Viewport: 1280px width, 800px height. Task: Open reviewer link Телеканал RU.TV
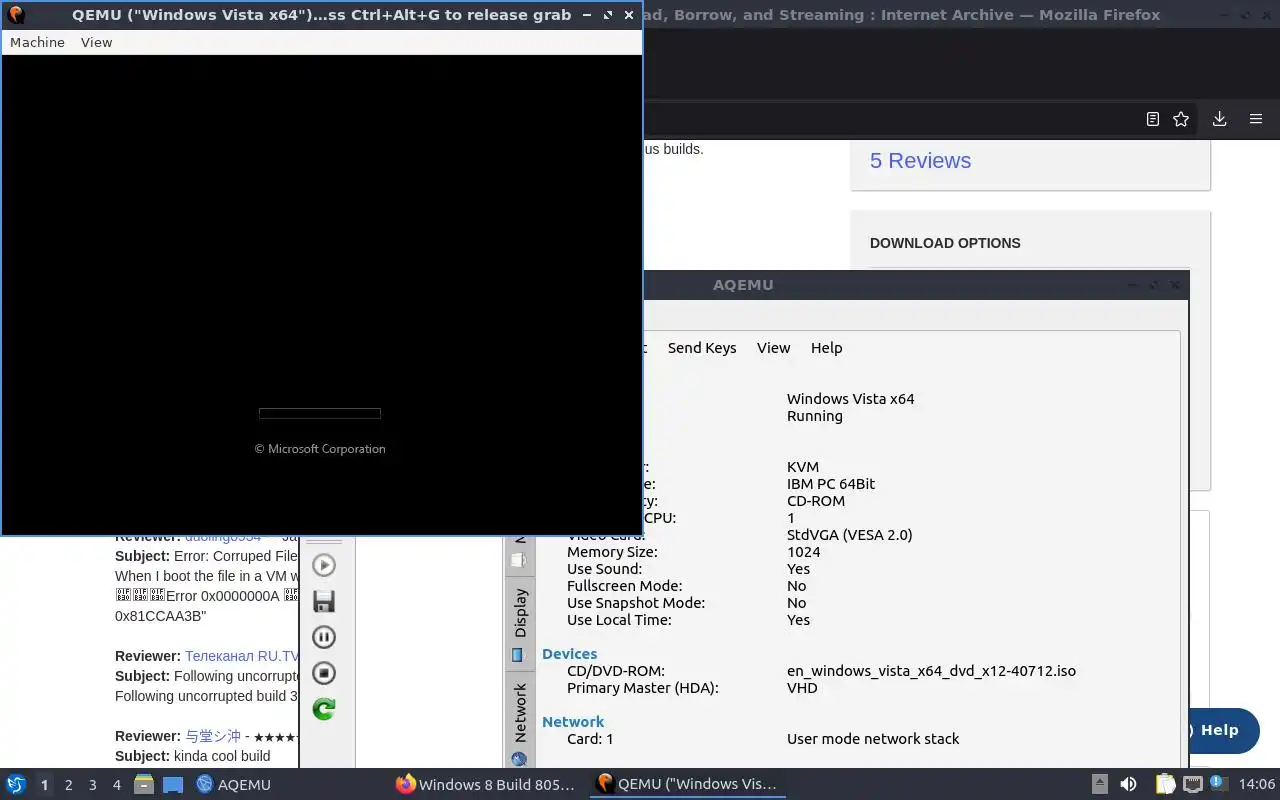[x=242, y=656]
